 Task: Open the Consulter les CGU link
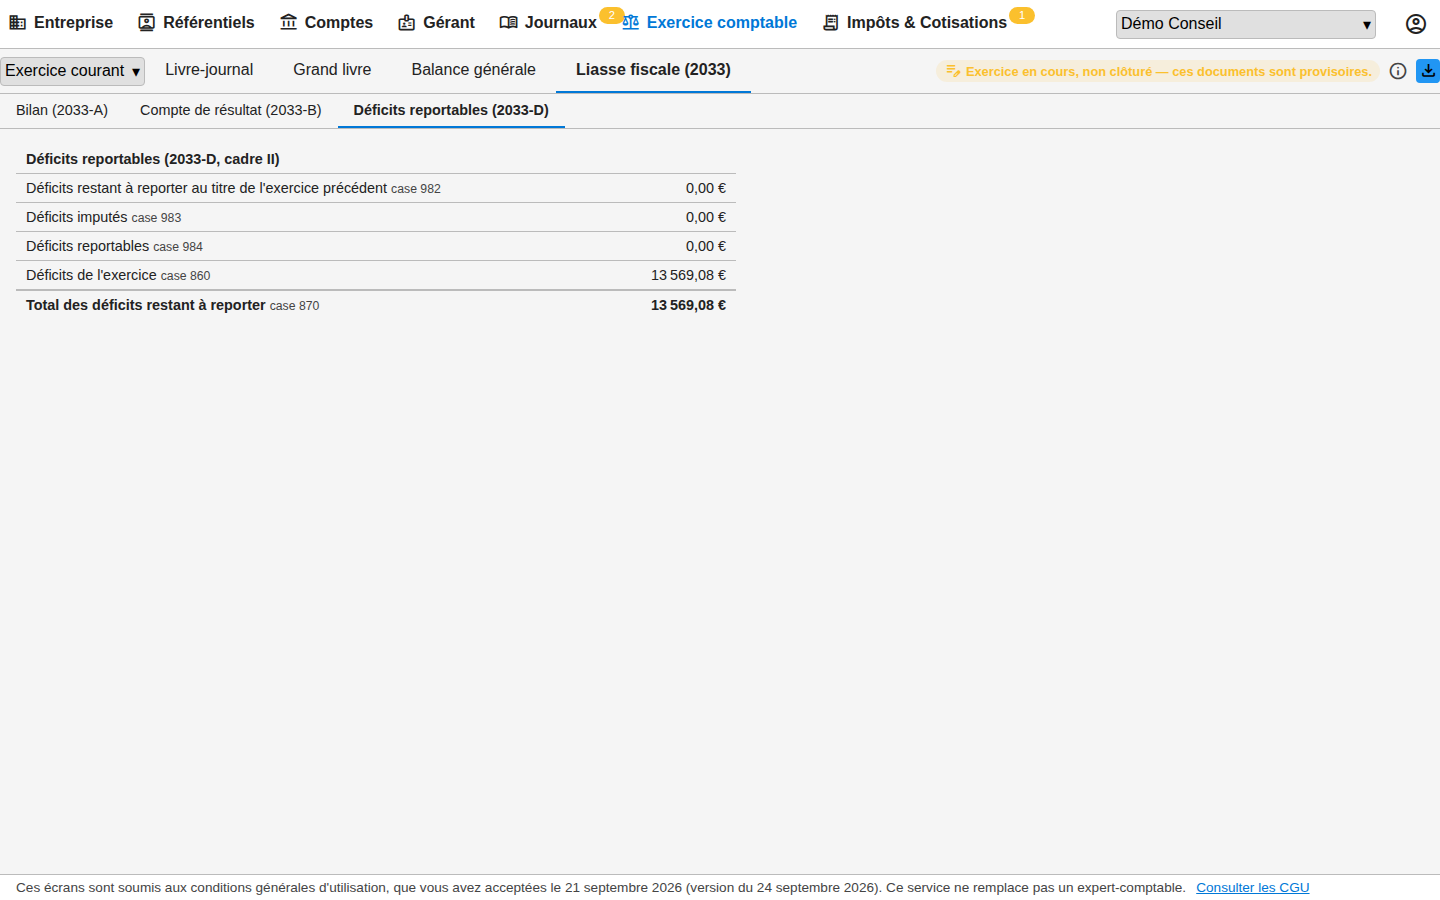point(1253,888)
